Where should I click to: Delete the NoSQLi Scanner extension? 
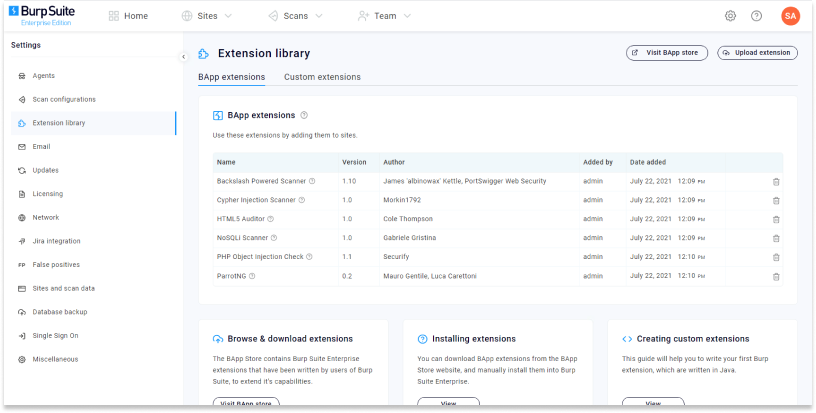point(775,238)
